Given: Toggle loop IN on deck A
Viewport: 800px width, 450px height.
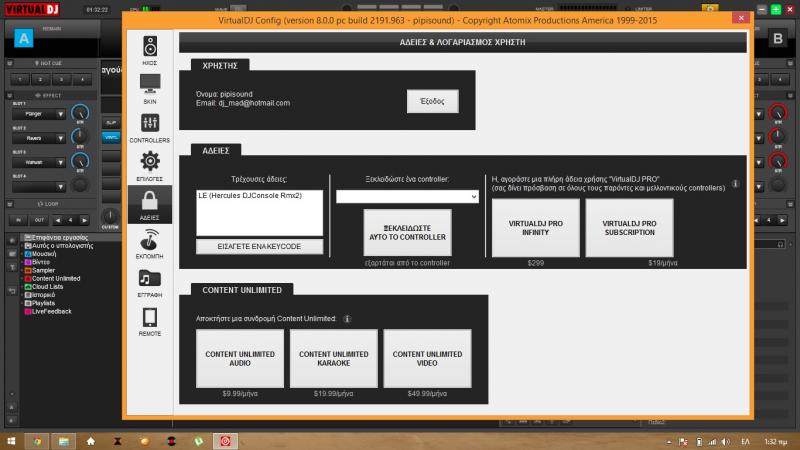Looking at the screenshot, I should click(19, 220).
